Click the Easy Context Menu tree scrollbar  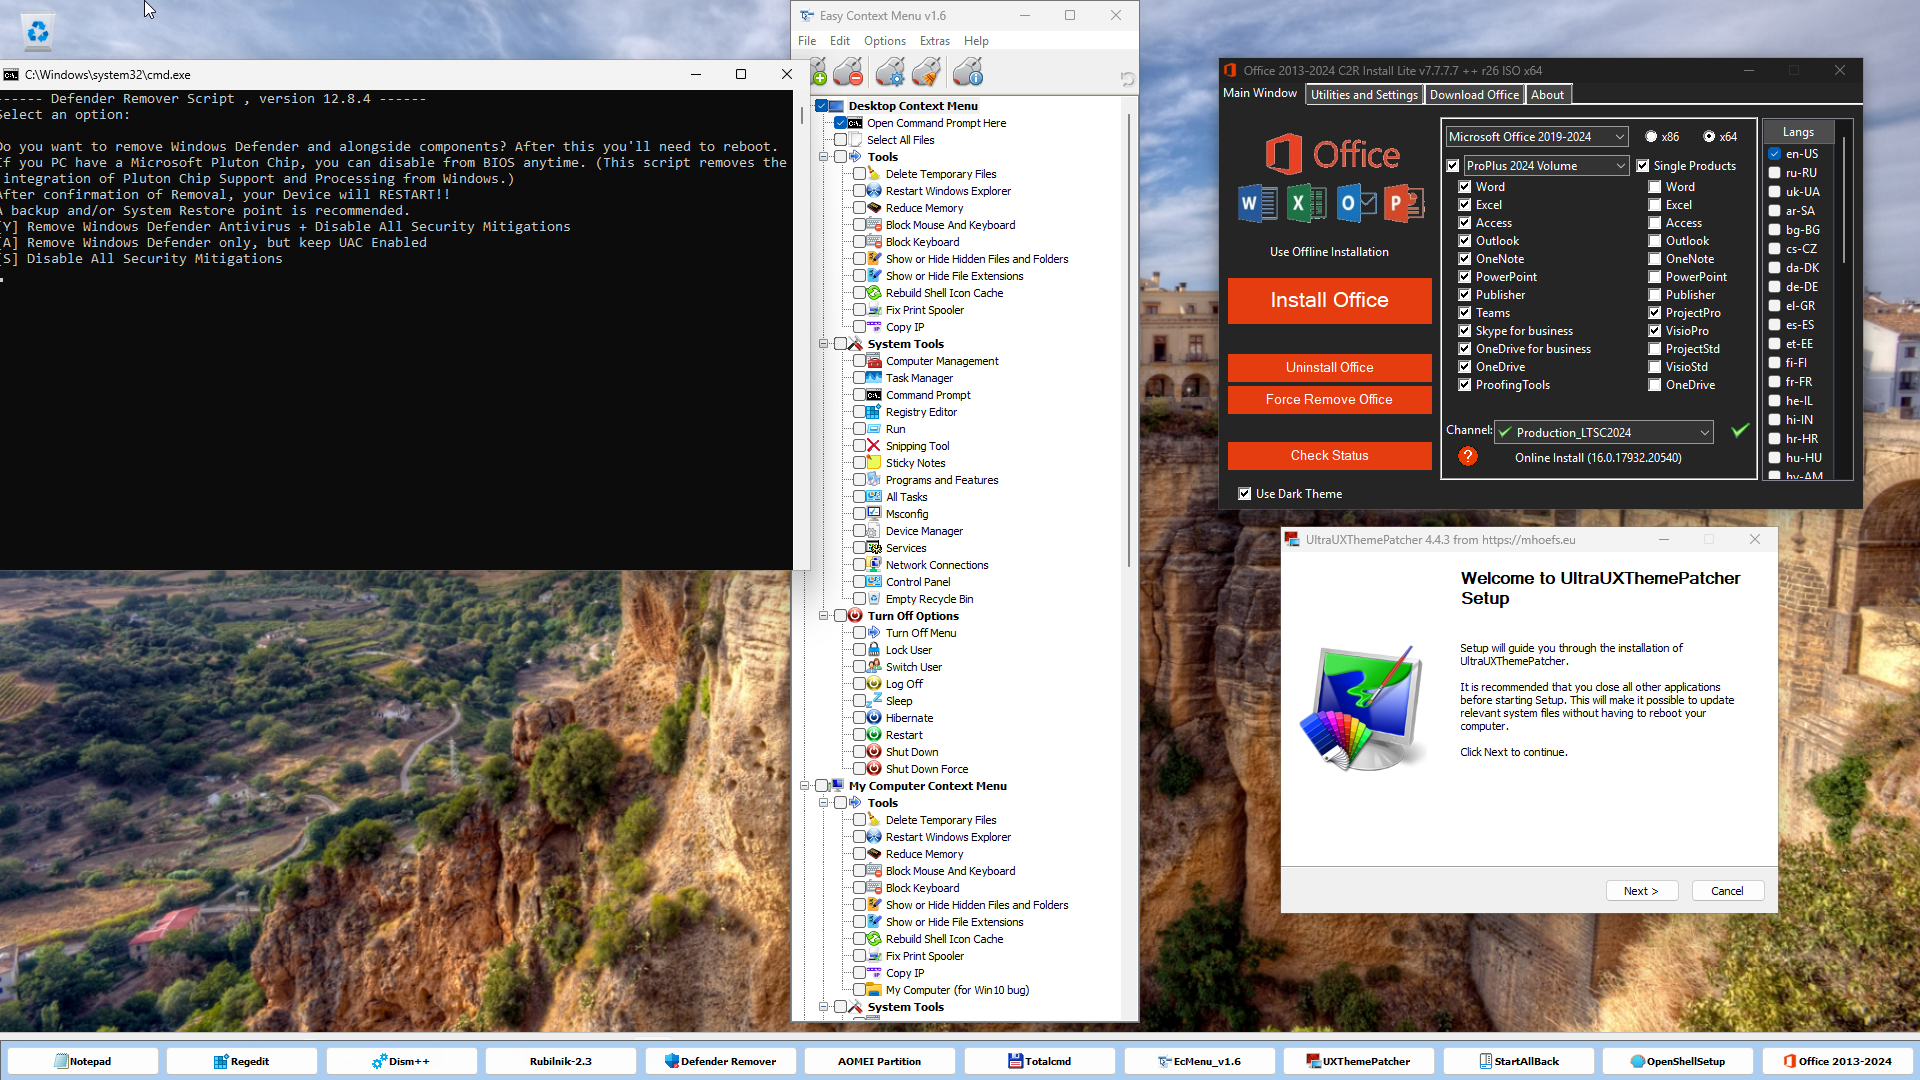1129,340
